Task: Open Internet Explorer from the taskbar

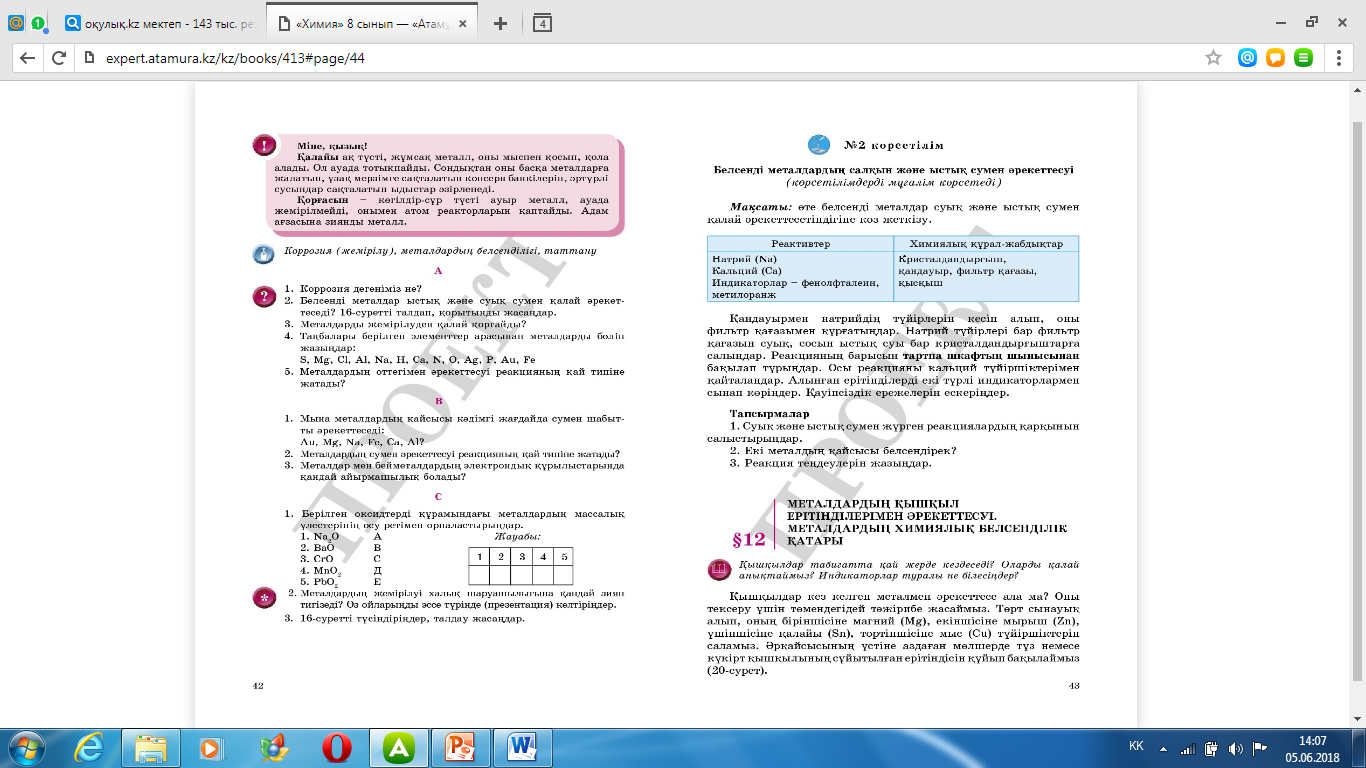Action: (x=89, y=748)
